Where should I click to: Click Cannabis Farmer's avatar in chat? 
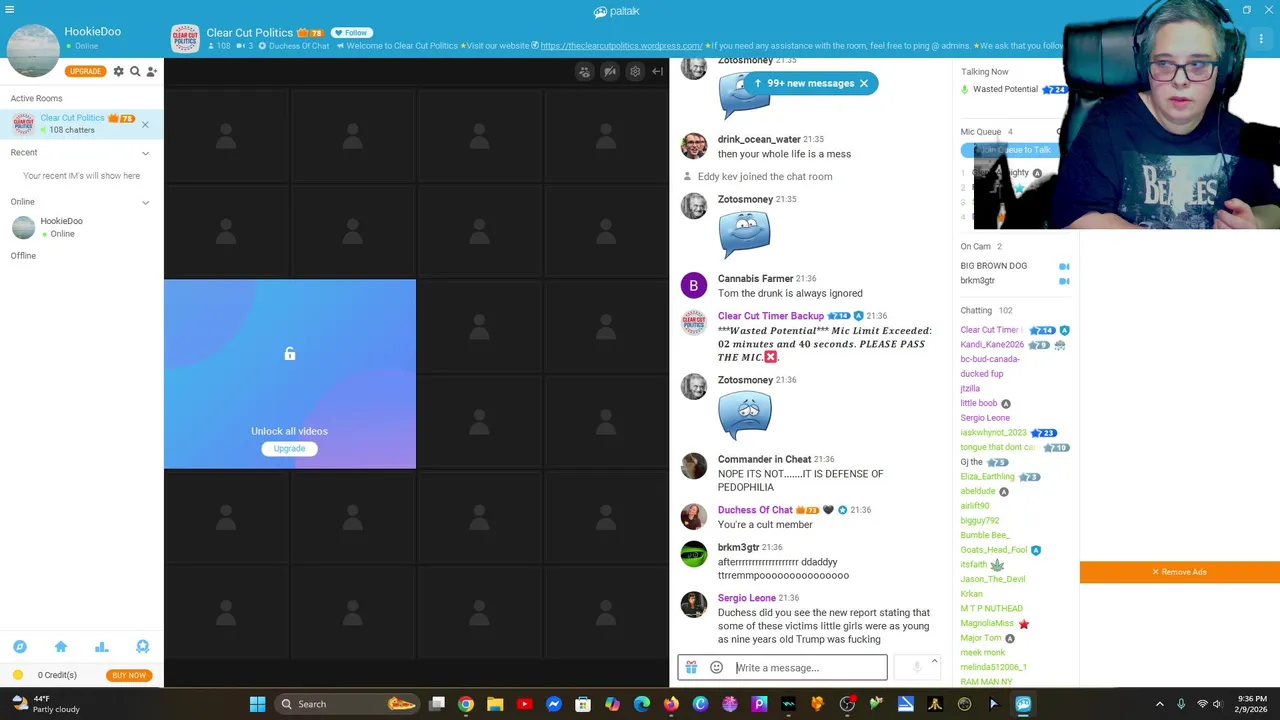pyautogui.click(x=694, y=286)
